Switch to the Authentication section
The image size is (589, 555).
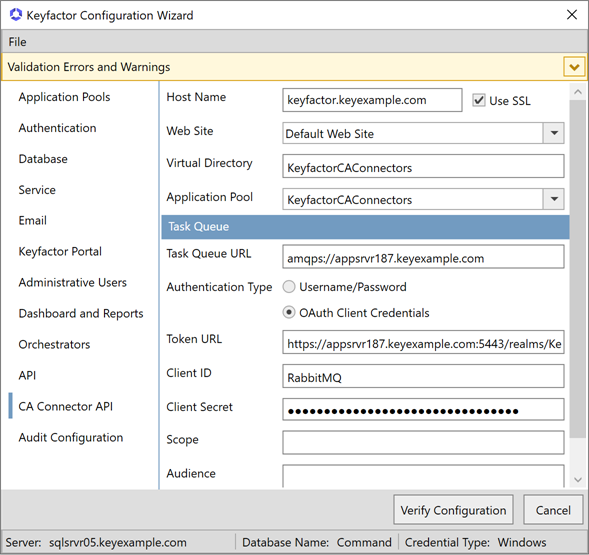click(x=57, y=128)
